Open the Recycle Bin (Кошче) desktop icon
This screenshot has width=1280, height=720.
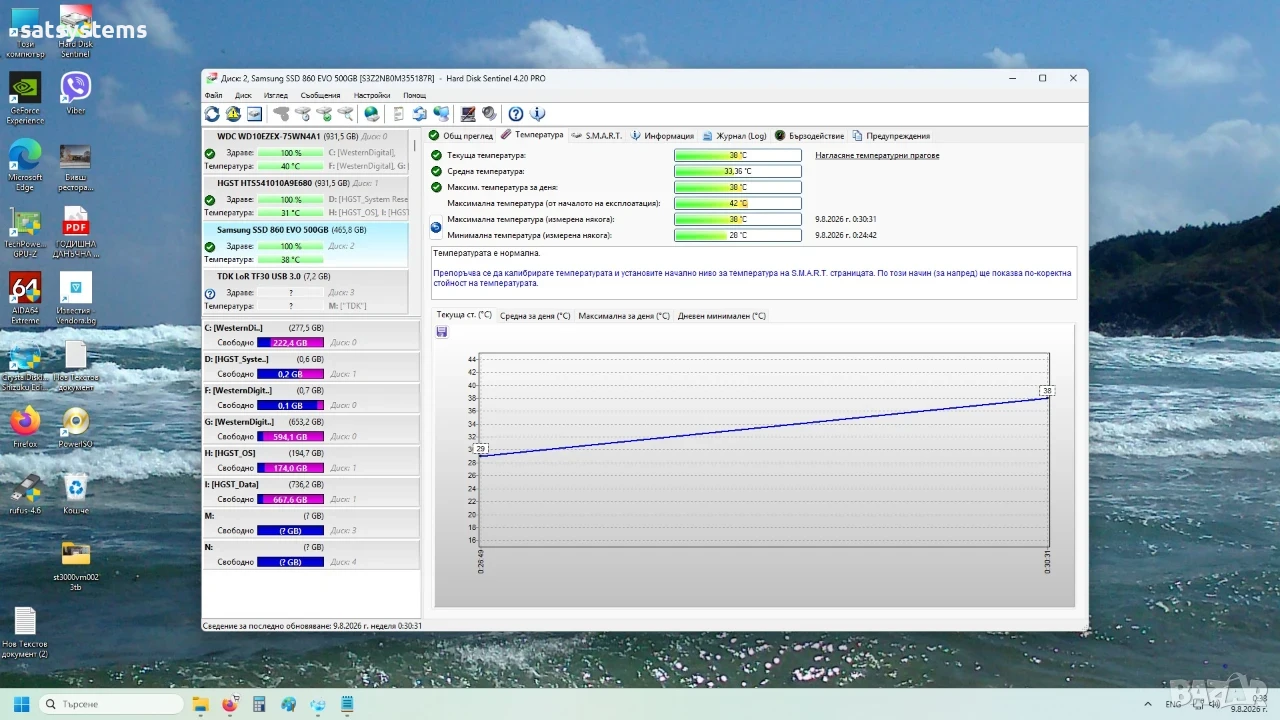76,494
